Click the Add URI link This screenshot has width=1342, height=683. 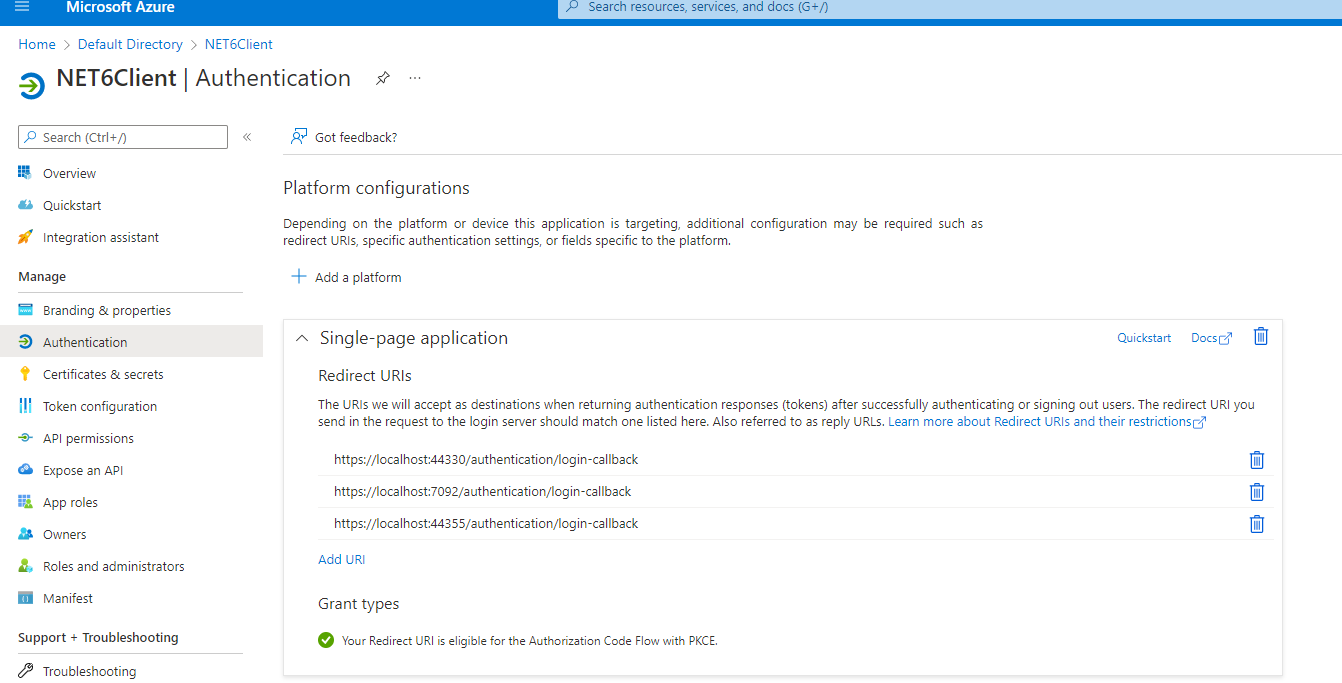(x=341, y=559)
